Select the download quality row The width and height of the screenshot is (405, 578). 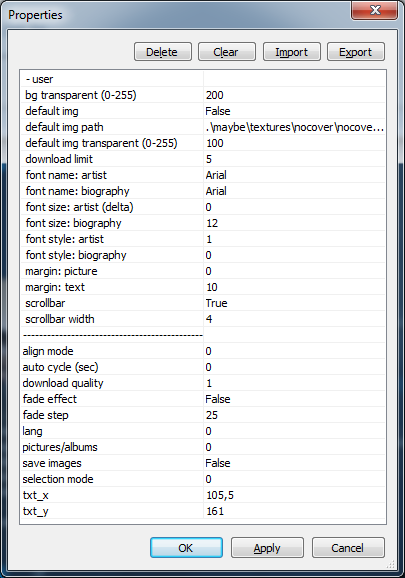203,383
